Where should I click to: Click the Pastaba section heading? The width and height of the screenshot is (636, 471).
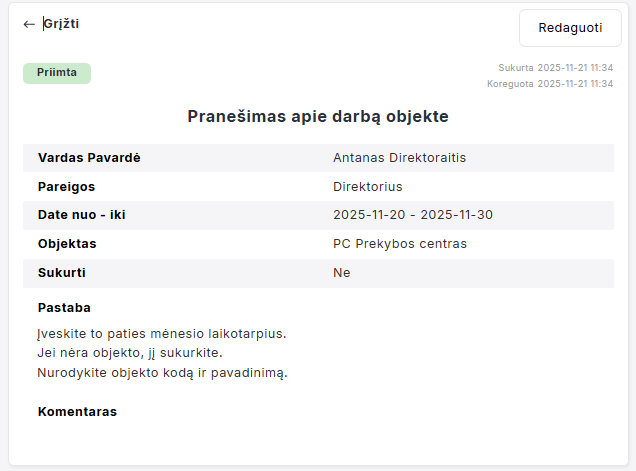(64, 308)
